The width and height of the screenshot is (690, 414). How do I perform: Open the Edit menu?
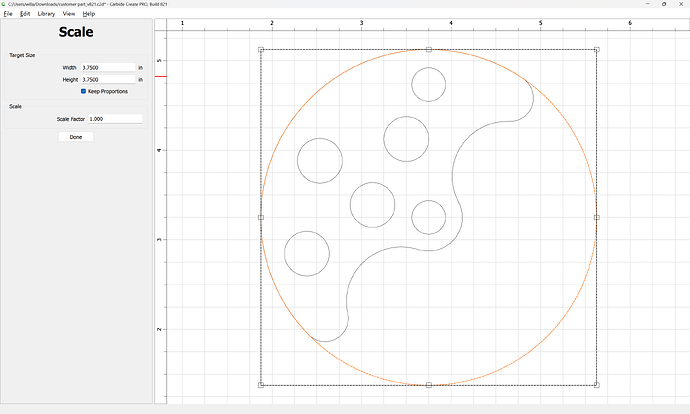point(25,14)
